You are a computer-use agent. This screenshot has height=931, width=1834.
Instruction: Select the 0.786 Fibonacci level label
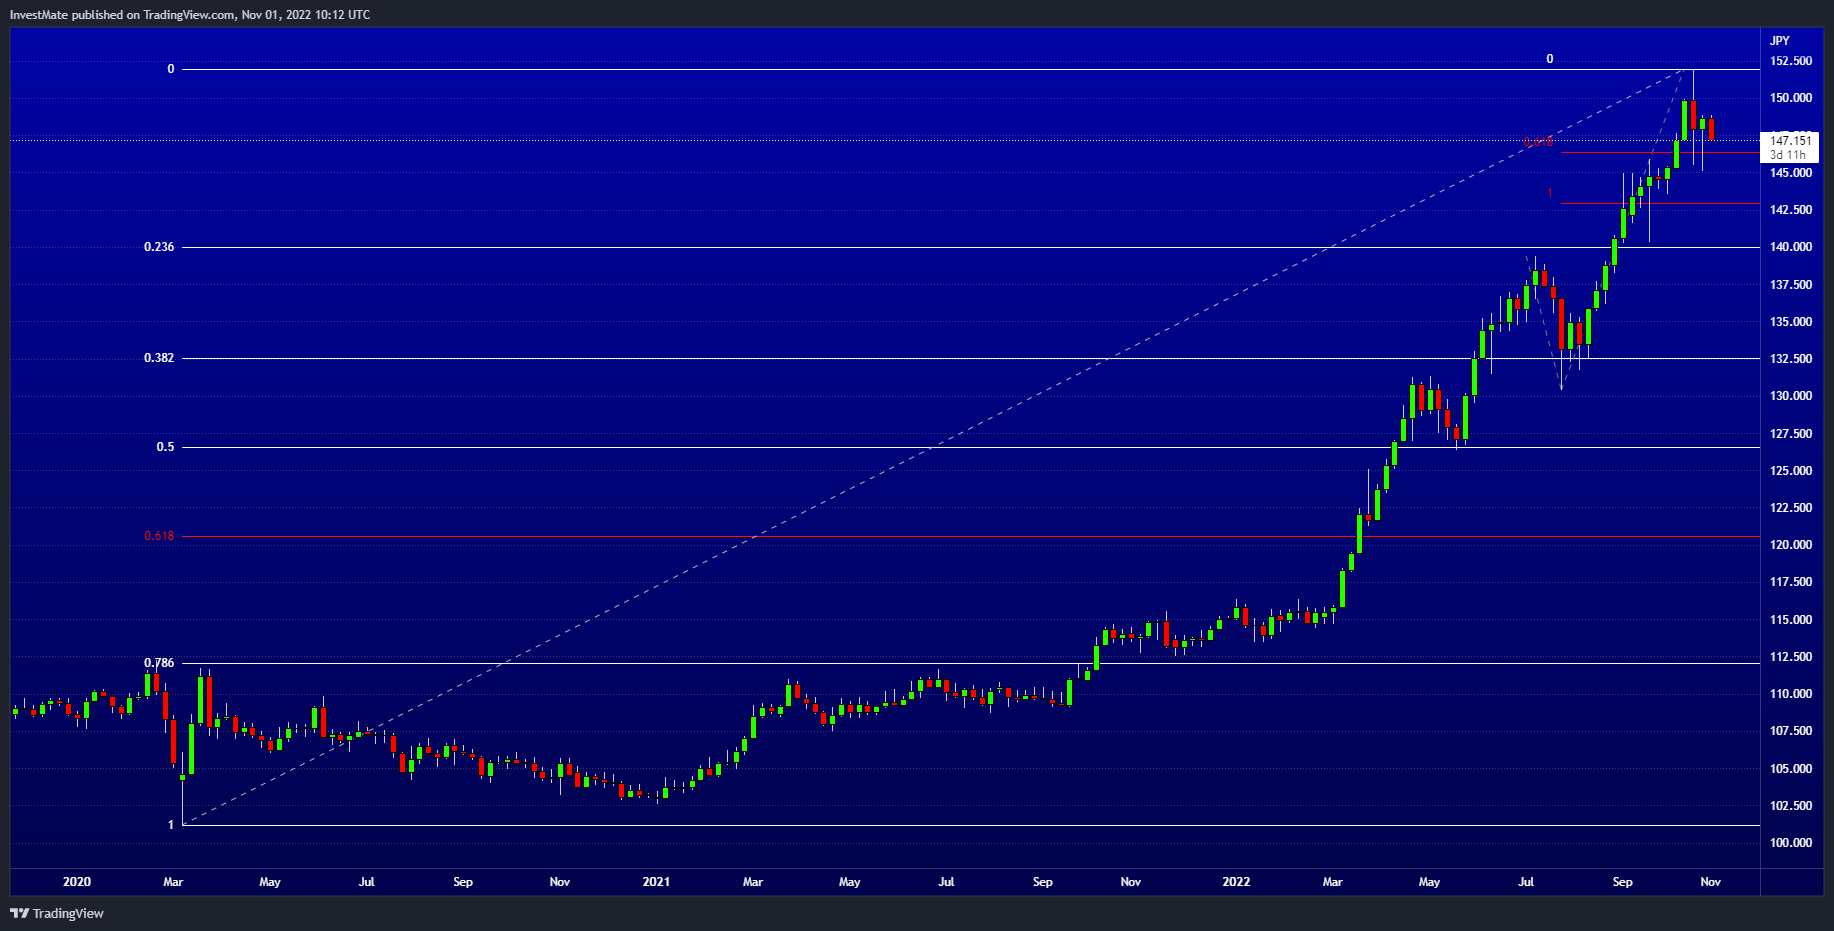click(159, 663)
